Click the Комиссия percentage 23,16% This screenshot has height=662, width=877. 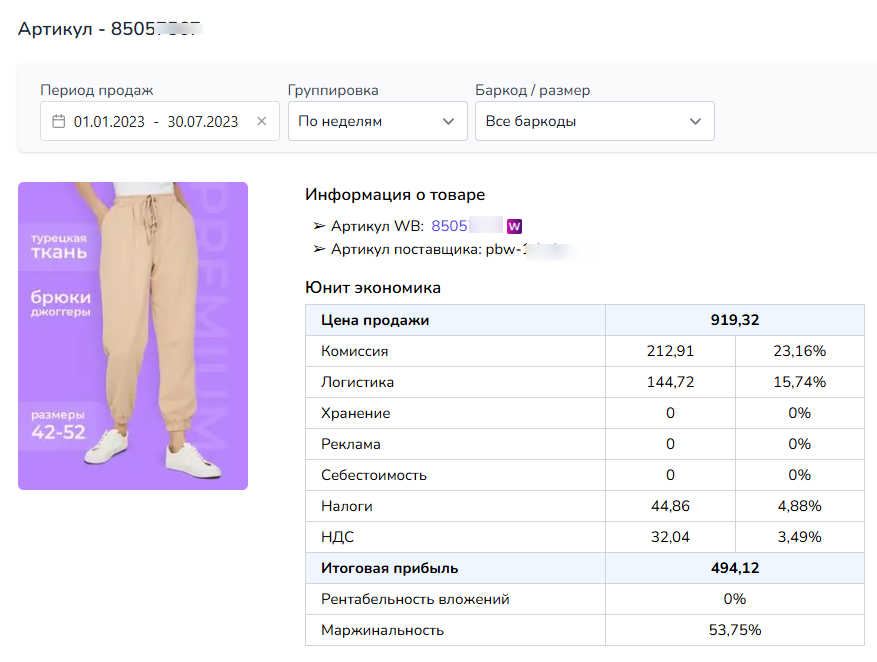[799, 351]
